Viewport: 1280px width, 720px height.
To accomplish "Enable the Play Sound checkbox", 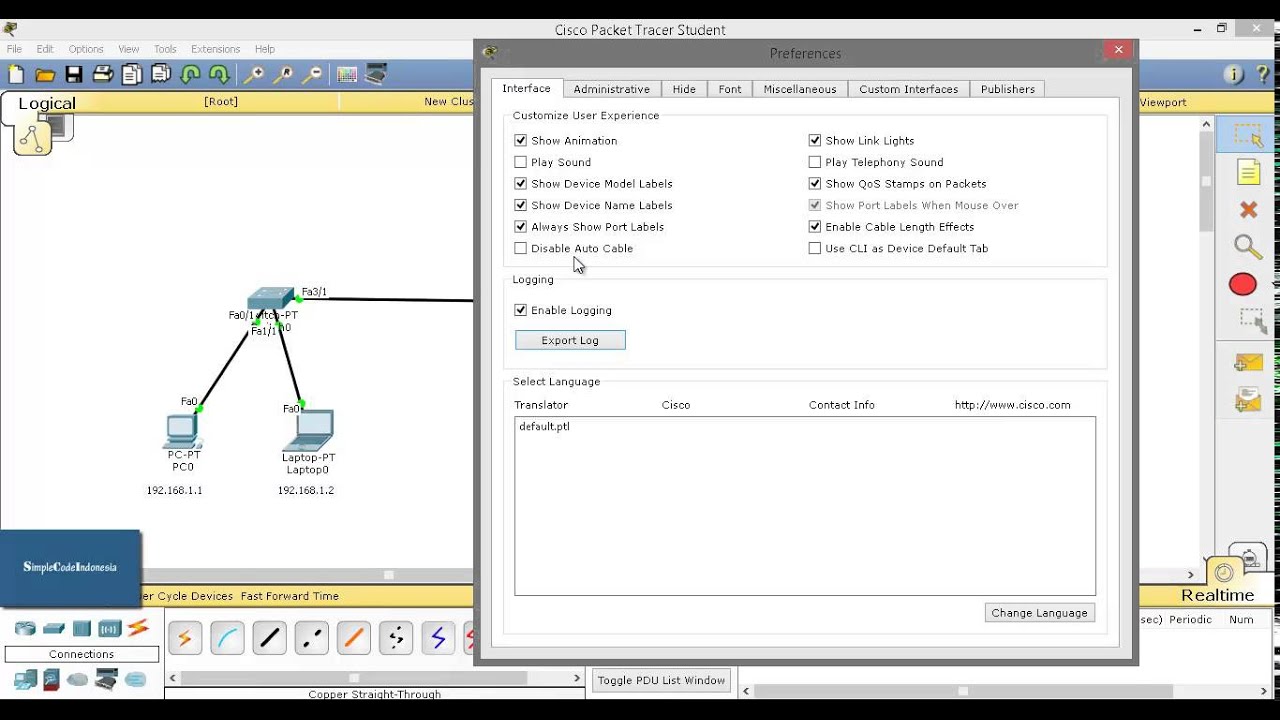I will coord(520,162).
